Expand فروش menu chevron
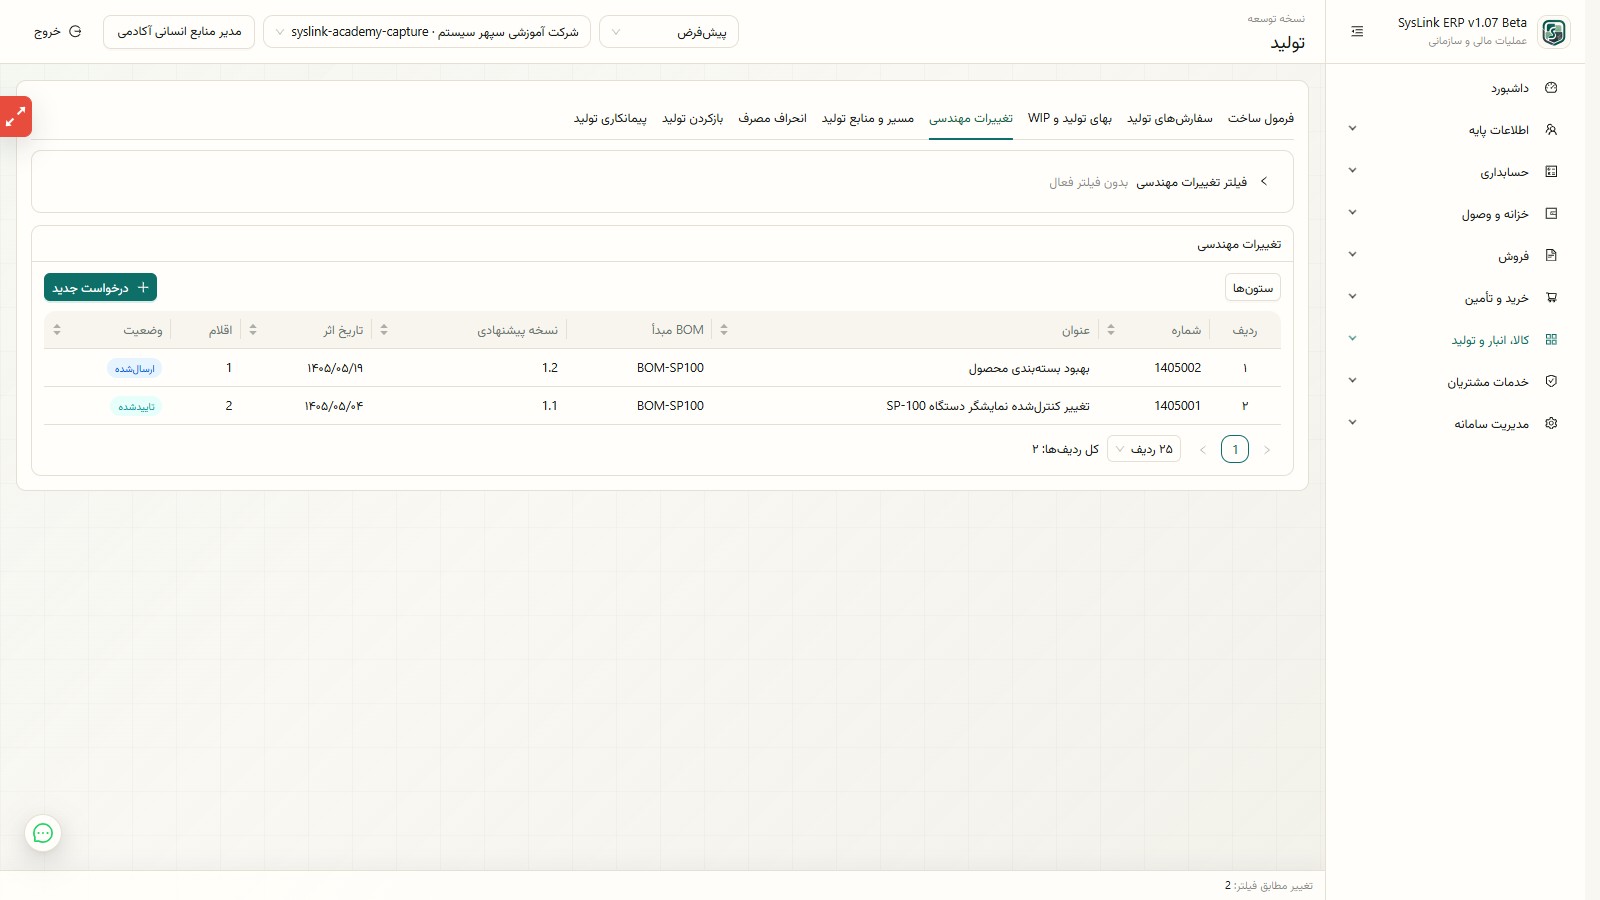The height and width of the screenshot is (900, 1600). tap(1352, 255)
